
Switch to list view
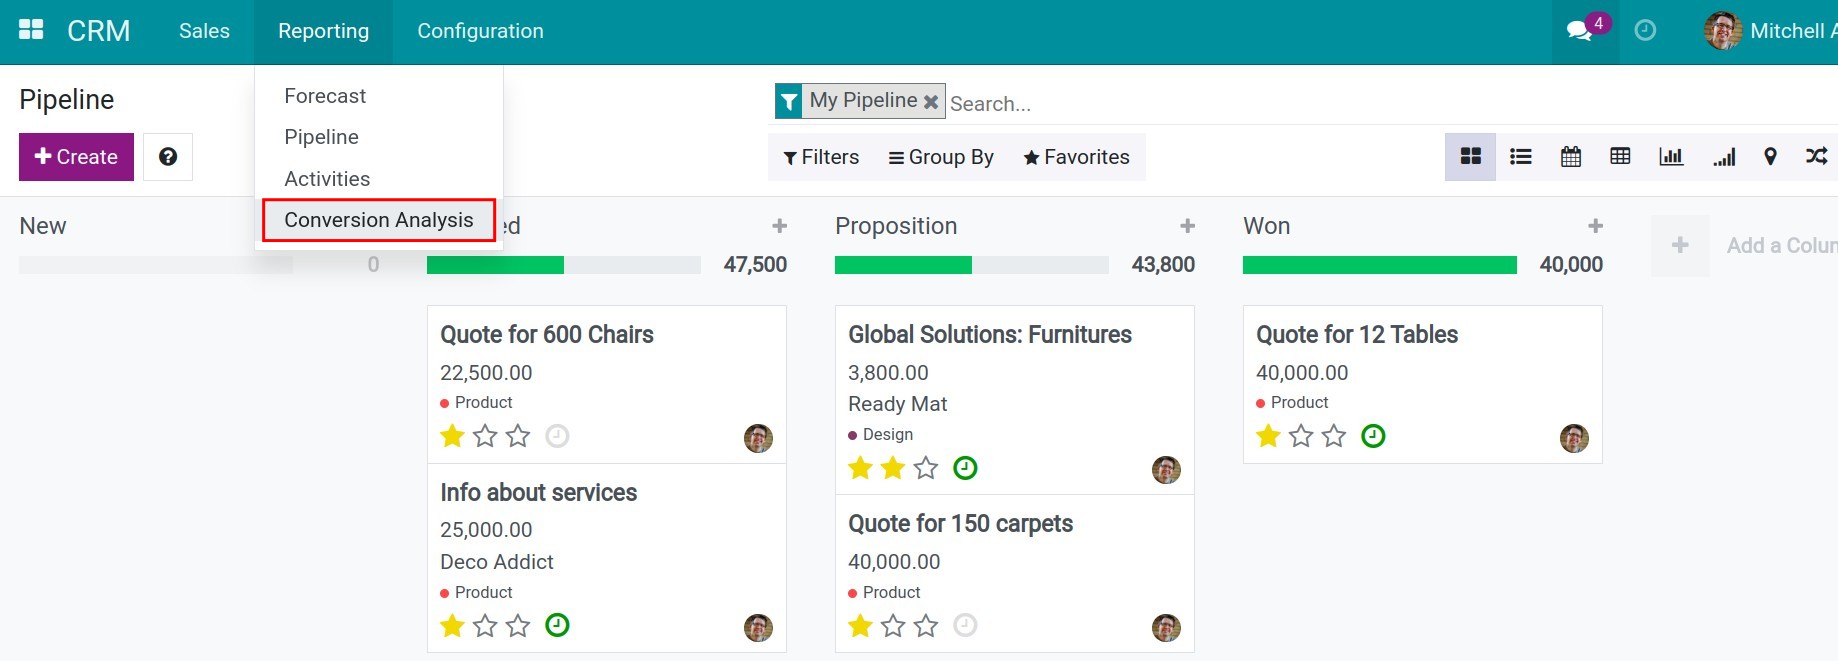point(1520,157)
